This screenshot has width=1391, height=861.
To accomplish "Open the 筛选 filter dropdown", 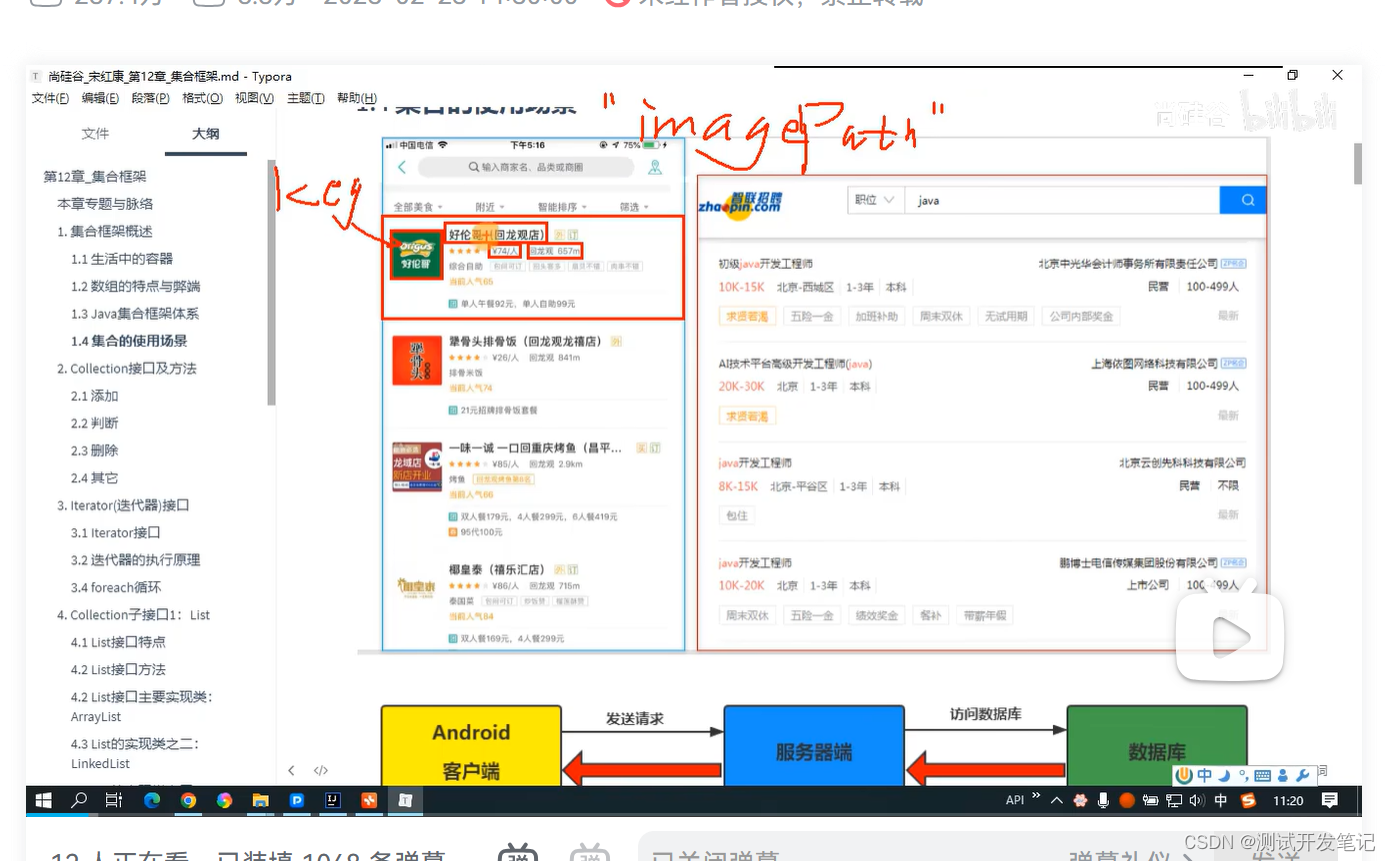I will [633, 207].
